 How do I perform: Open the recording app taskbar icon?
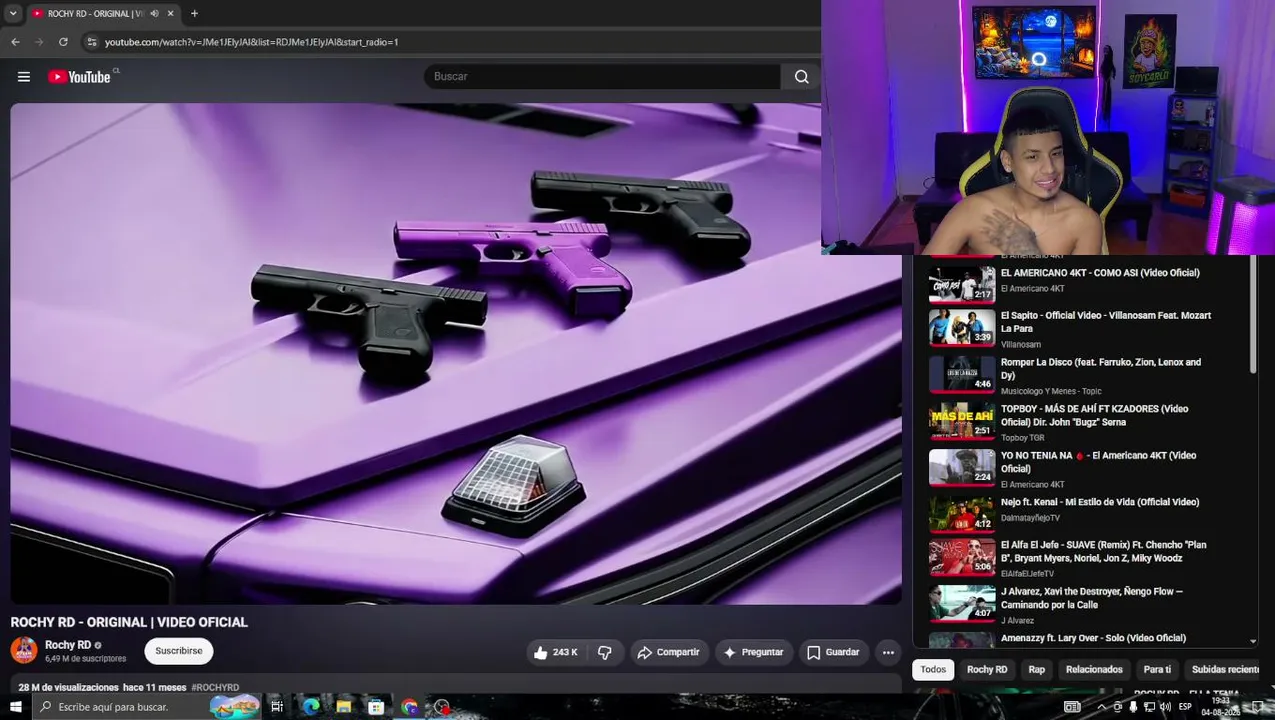442,707
